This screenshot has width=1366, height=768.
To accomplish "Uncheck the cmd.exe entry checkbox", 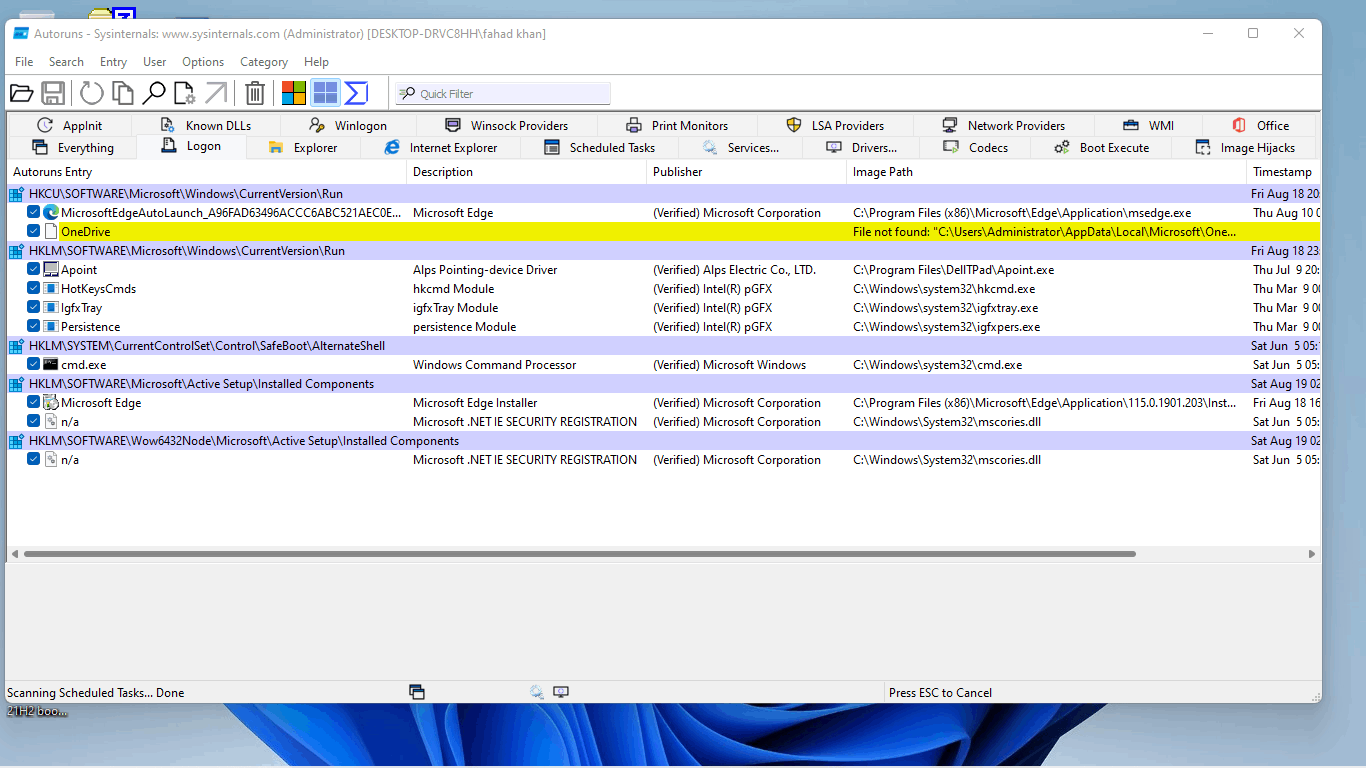I will (x=34, y=364).
